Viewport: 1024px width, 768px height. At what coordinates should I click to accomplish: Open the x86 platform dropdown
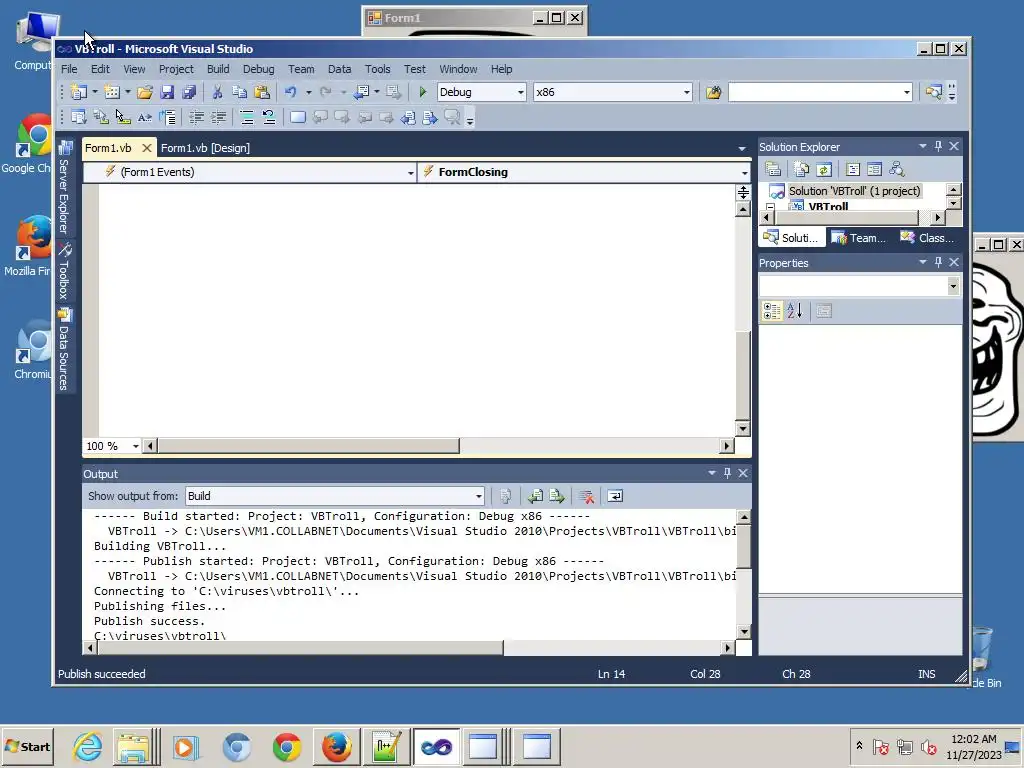click(686, 92)
